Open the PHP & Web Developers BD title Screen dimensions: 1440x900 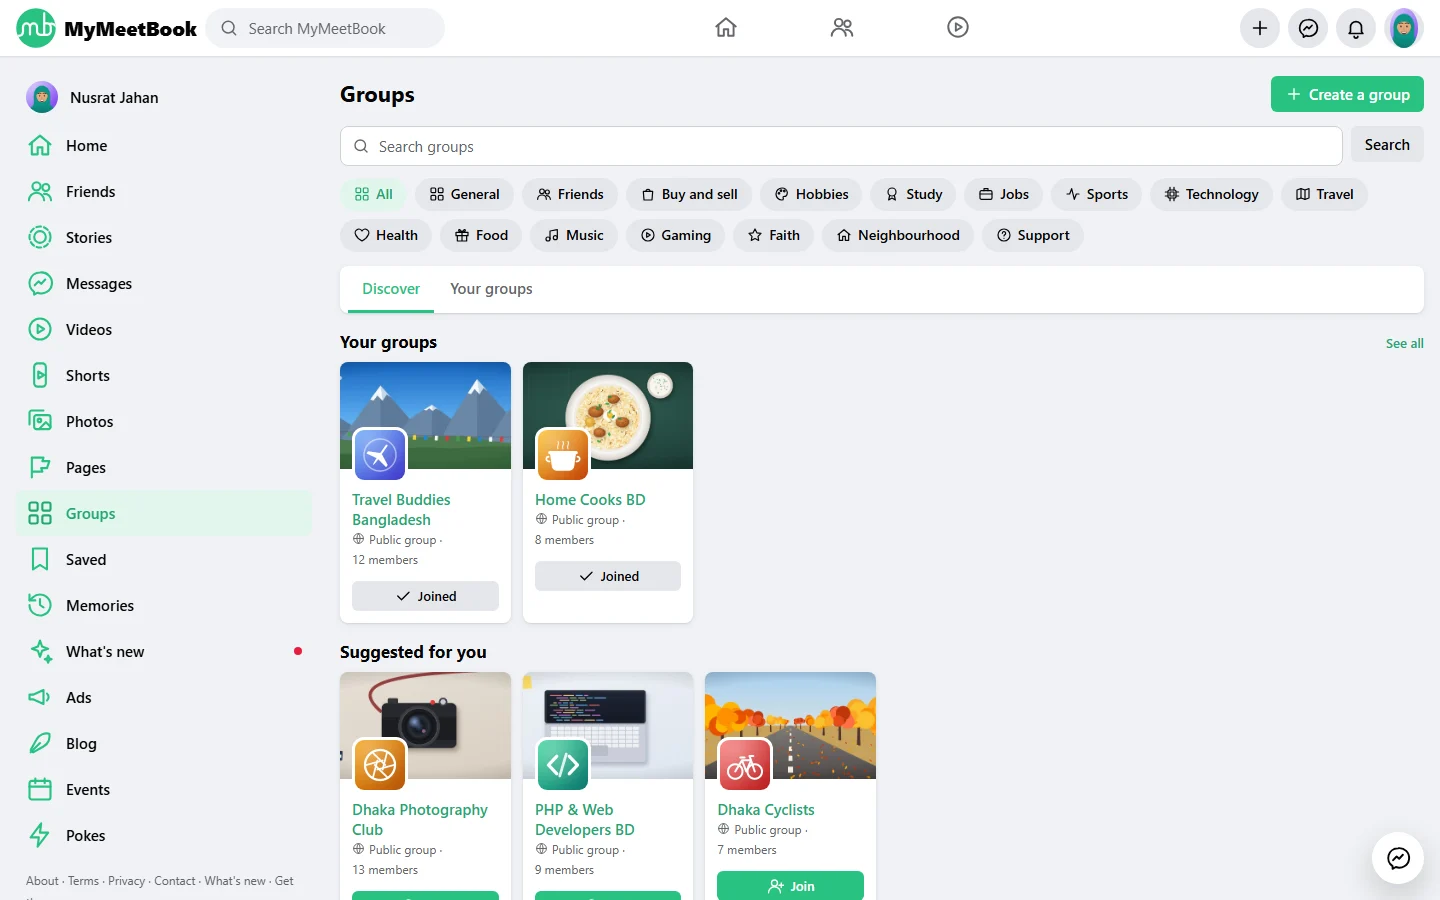pyautogui.click(x=585, y=820)
